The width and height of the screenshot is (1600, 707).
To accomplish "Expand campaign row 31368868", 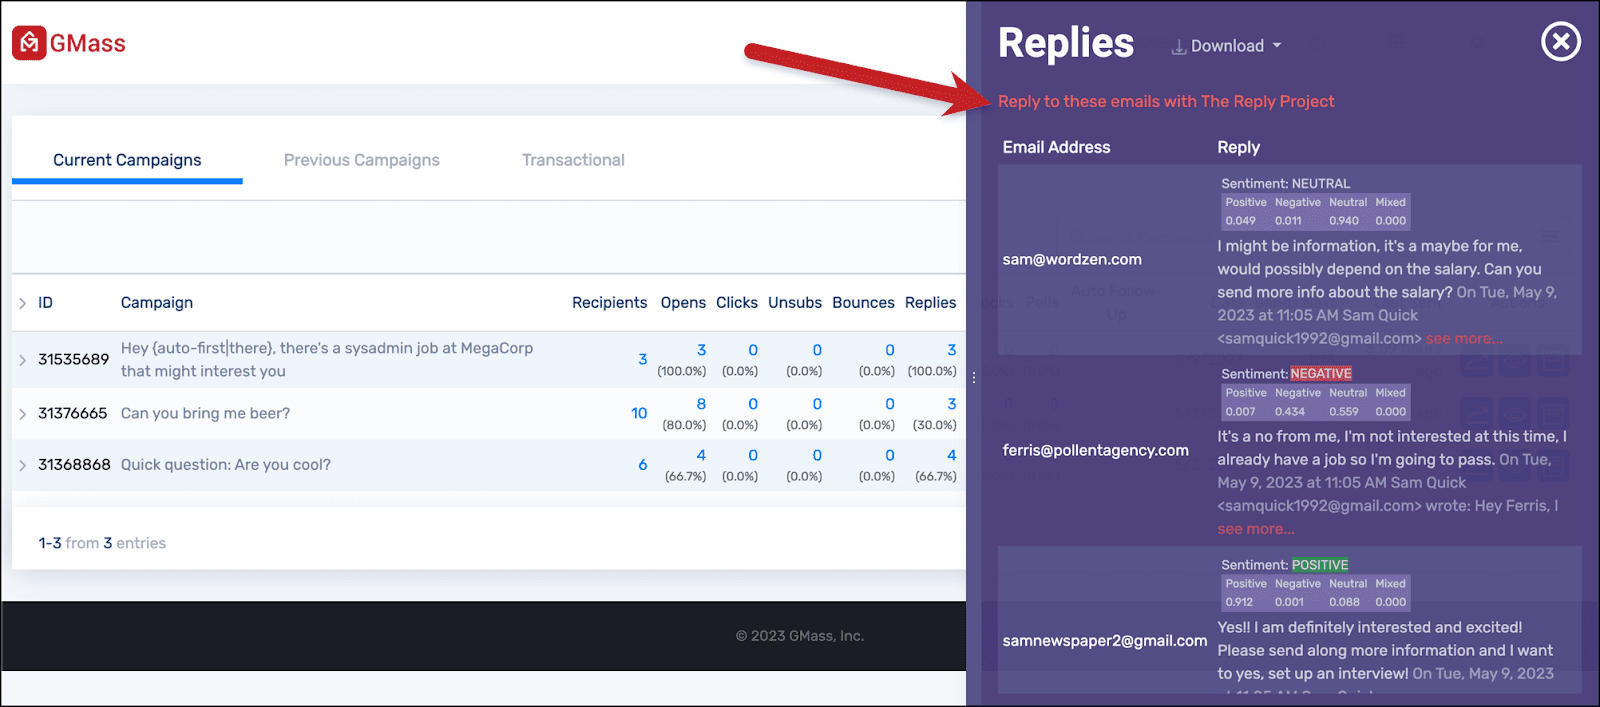I will tap(23, 465).
